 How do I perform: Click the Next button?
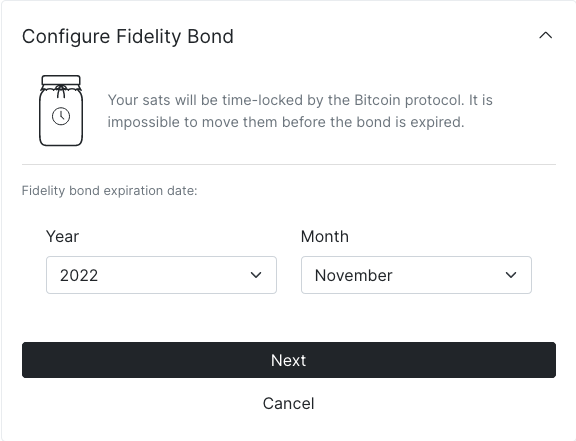[289, 360]
